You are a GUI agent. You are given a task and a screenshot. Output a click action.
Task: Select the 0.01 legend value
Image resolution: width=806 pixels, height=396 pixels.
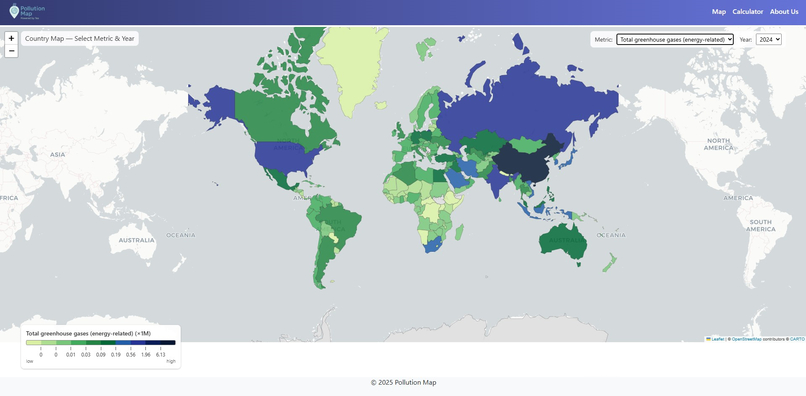(70, 355)
